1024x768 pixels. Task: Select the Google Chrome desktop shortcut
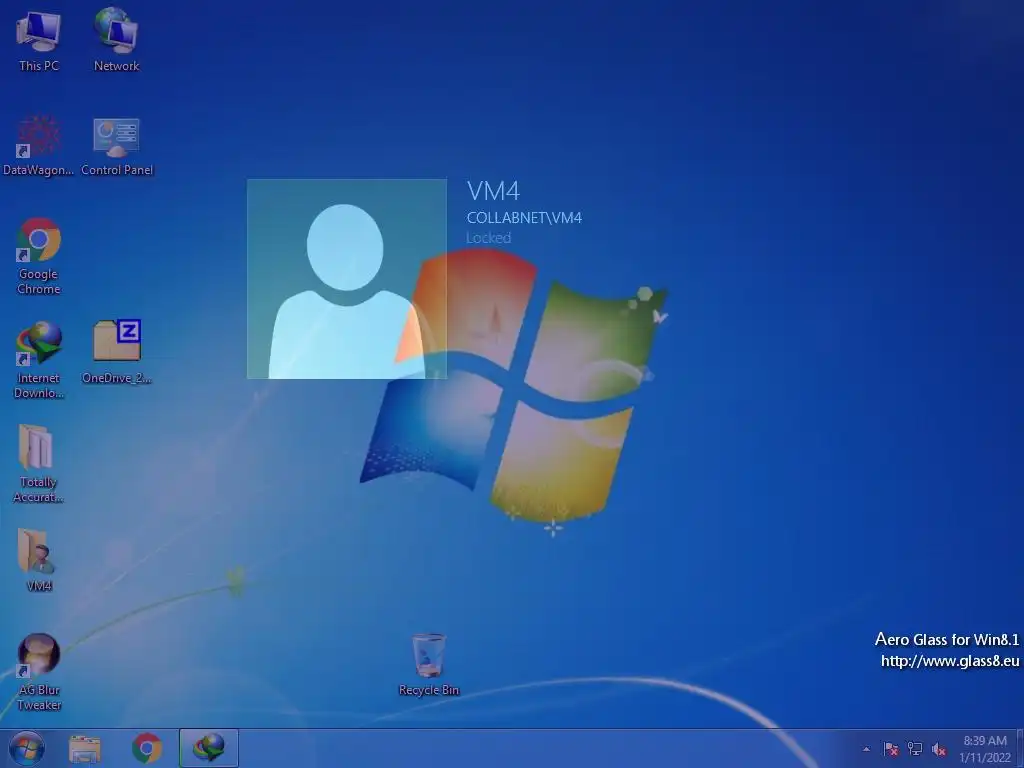coord(39,256)
